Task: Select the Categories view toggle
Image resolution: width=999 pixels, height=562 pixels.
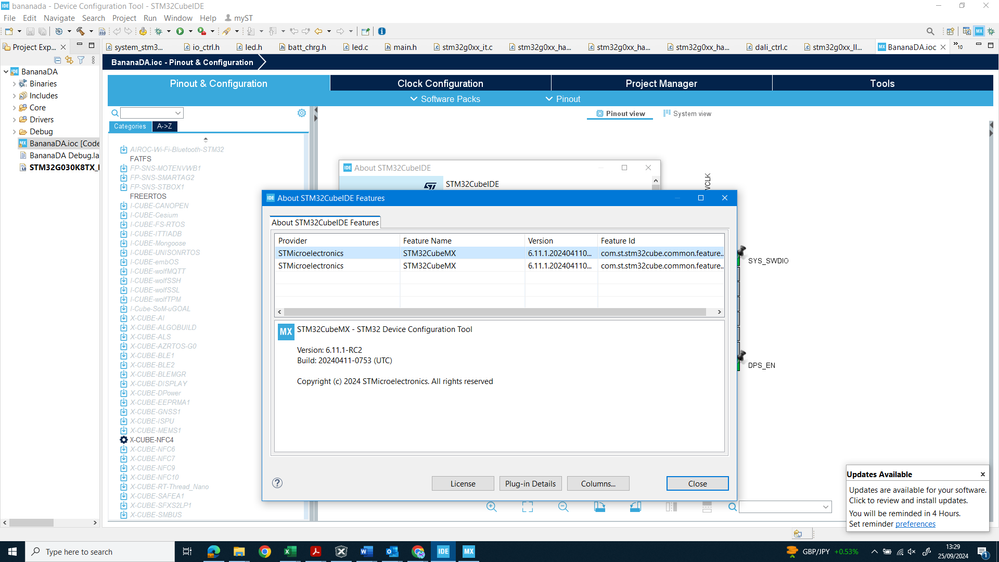Action: pyautogui.click(x=130, y=126)
